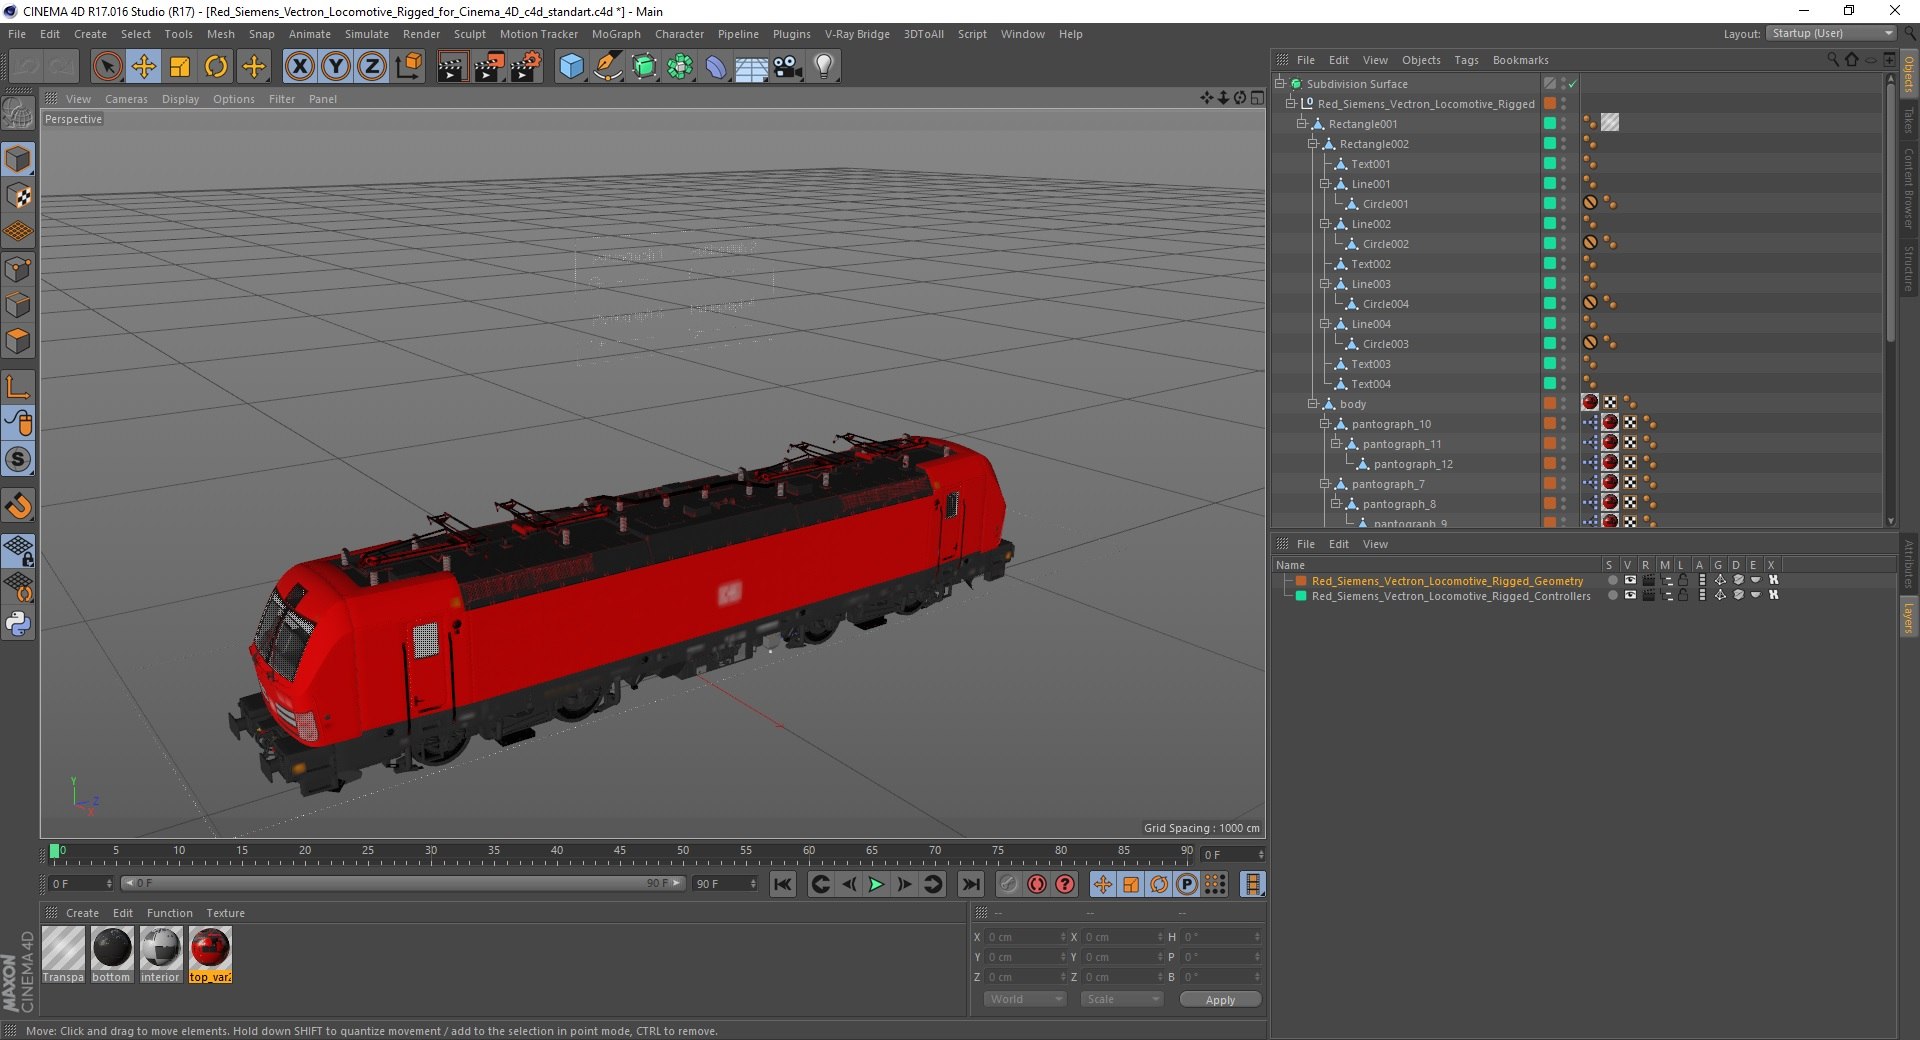Open the Character menu

point(680,34)
